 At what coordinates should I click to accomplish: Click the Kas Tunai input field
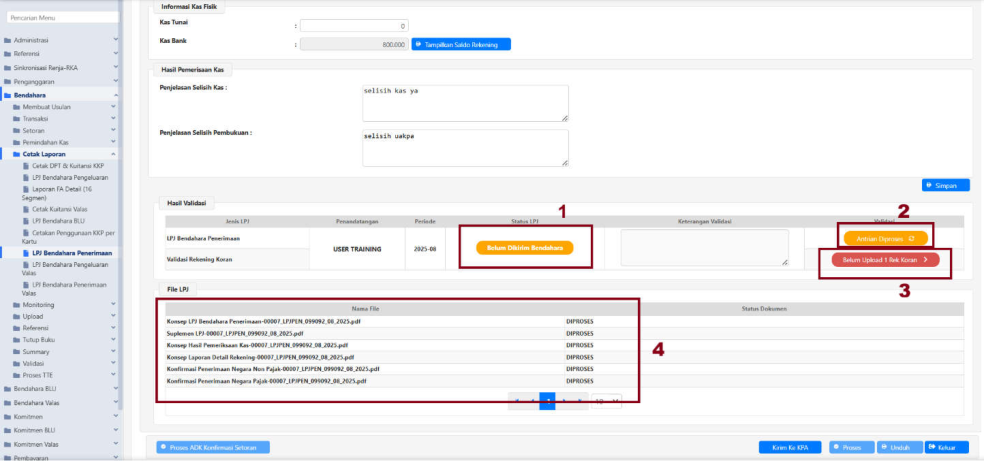pyautogui.click(x=354, y=26)
